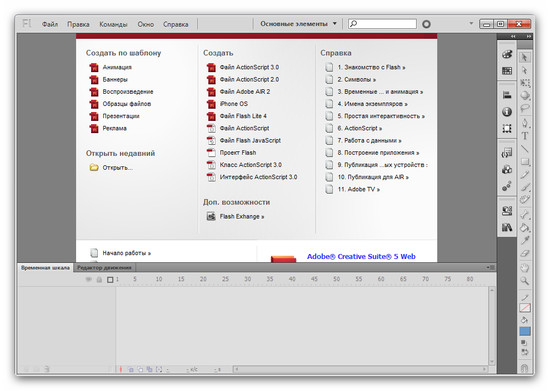
Task: Switch to the Редактор движения tab
Action: [104, 268]
